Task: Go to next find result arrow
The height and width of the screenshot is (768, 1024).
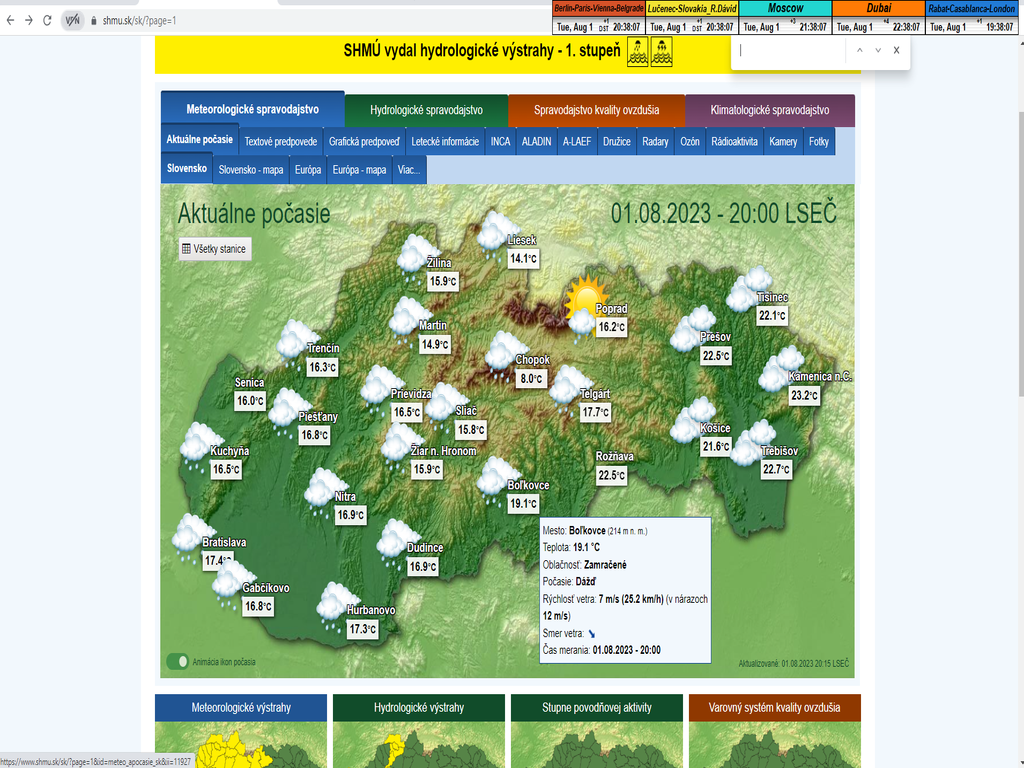Action: pyautogui.click(x=878, y=50)
